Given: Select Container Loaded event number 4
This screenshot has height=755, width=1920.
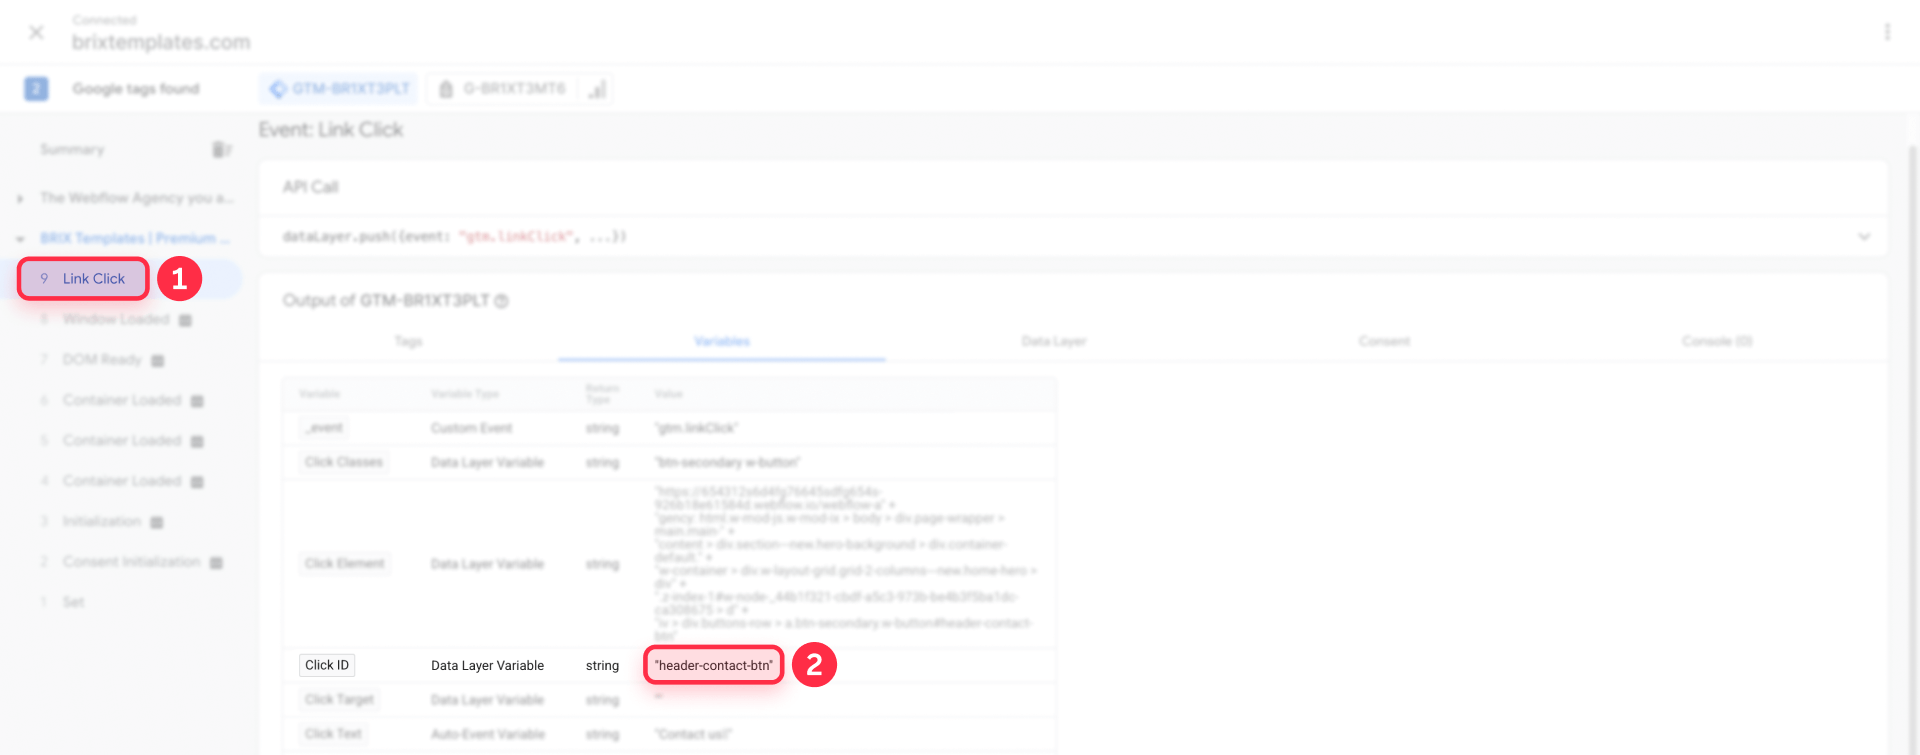Looking at the screenshot, I should [x=122, y=481].
